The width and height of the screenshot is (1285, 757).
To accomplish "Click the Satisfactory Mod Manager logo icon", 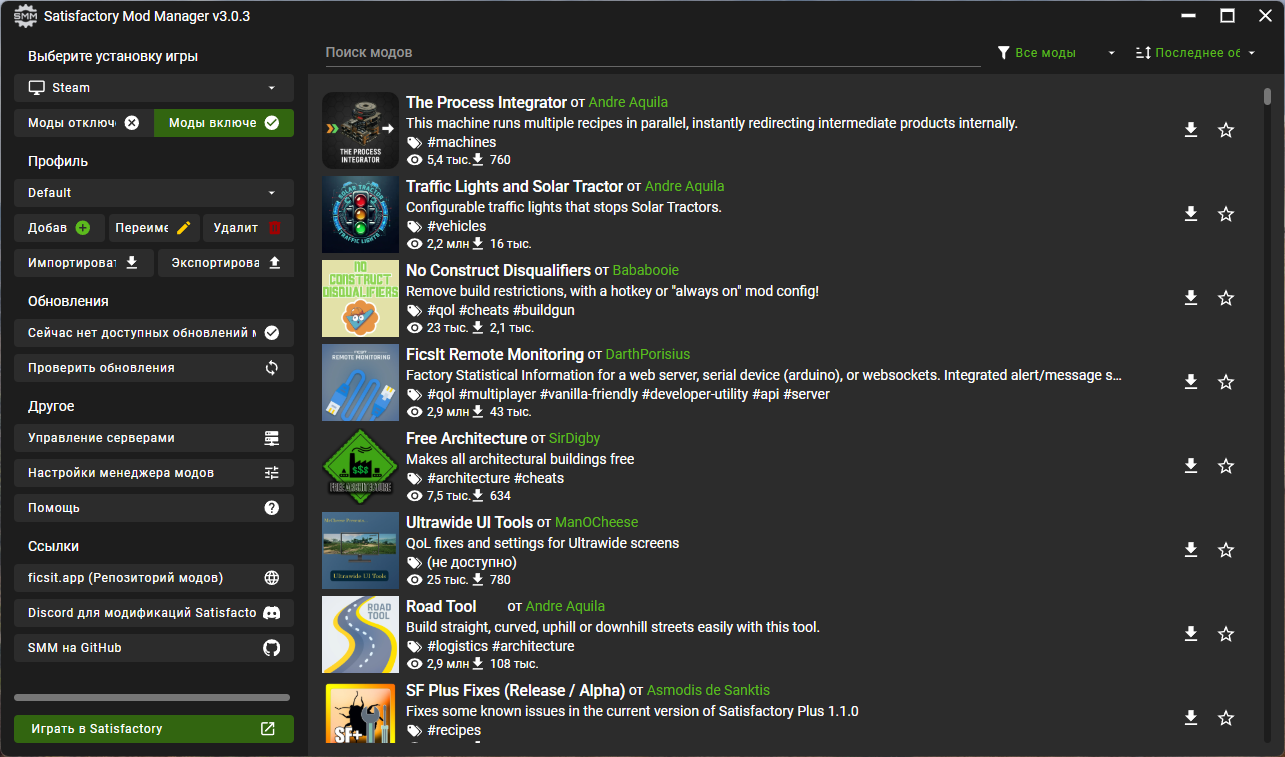I will (25, 17).
